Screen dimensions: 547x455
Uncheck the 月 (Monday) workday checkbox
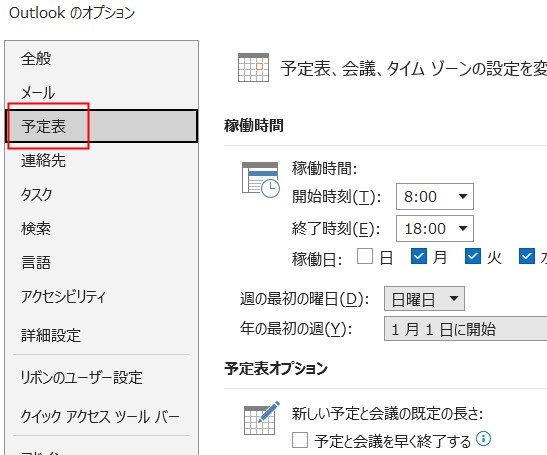pos(419,256)
